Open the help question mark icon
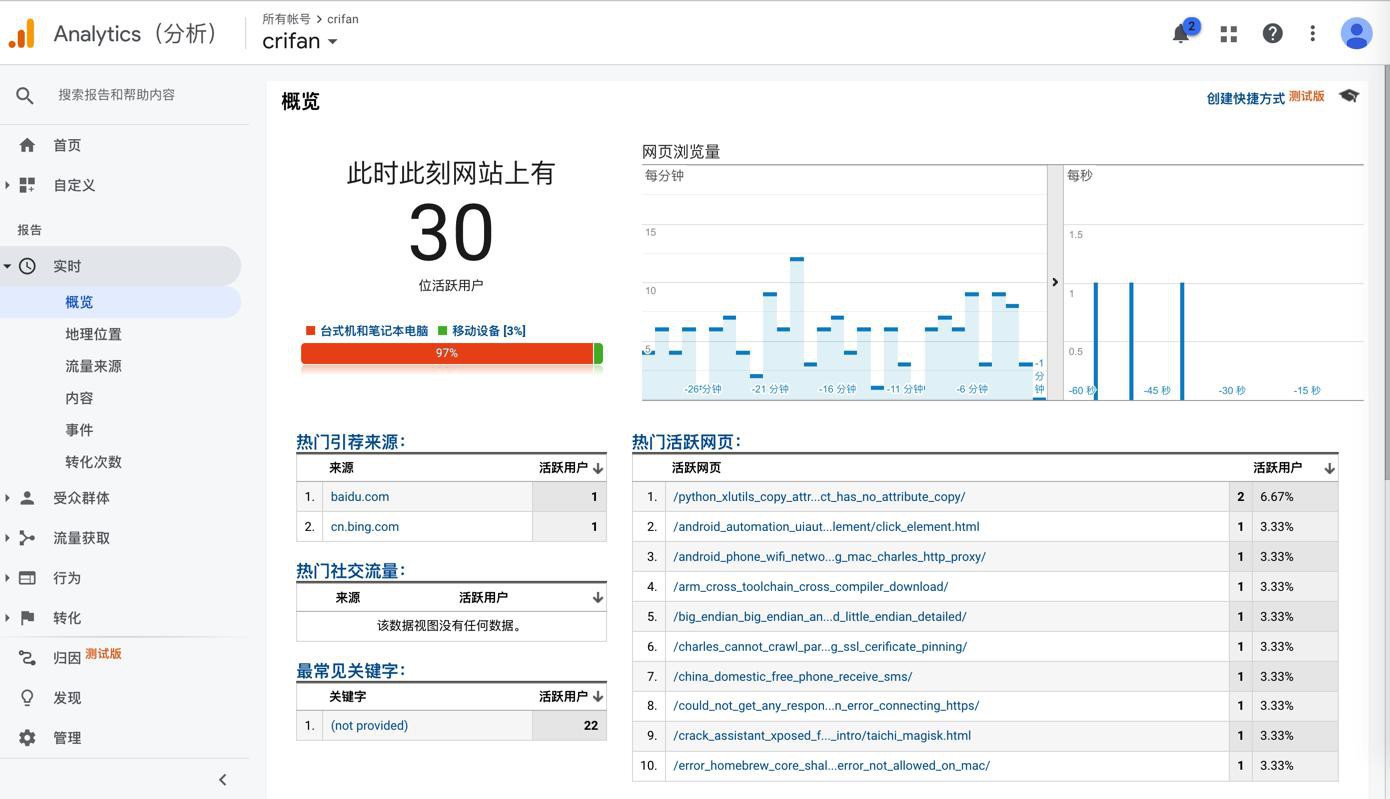1390x799 pixels. coord(1272,33)
